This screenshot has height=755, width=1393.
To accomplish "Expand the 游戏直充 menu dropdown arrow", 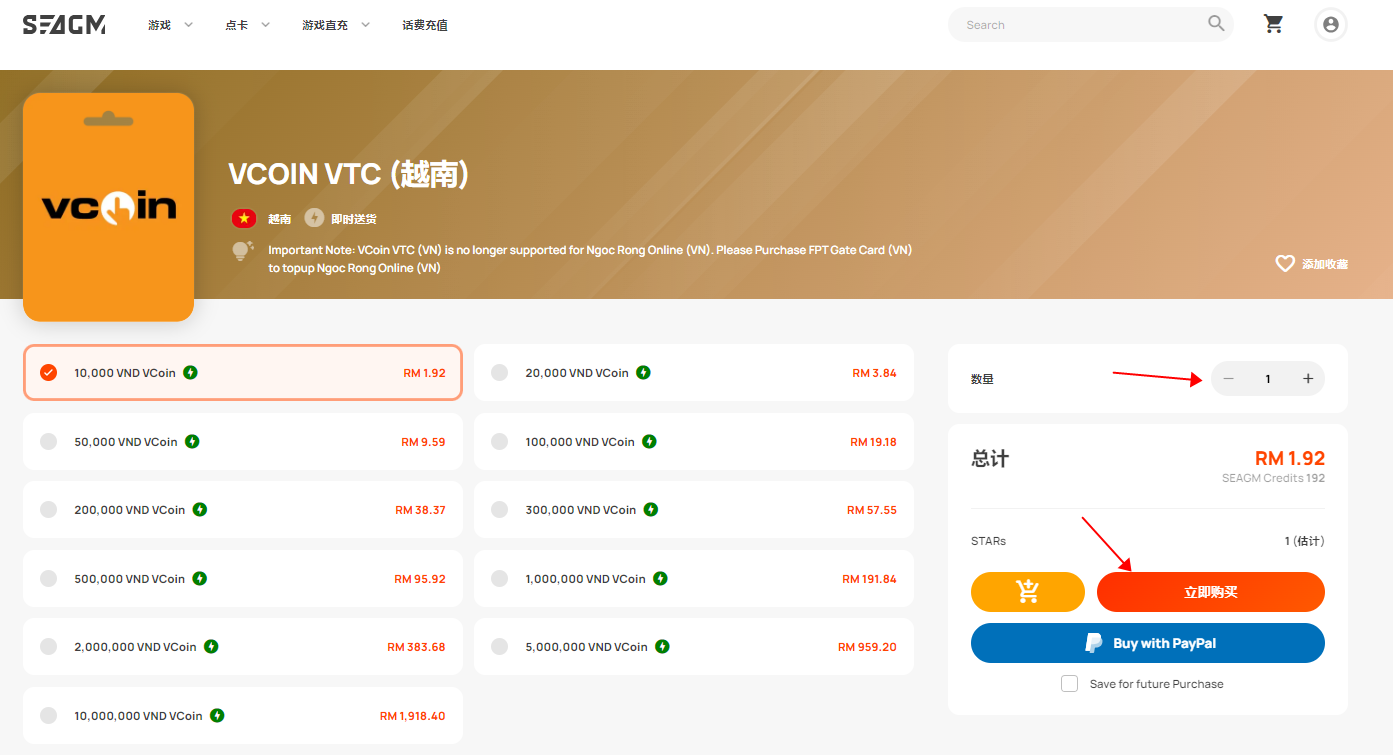I will click(x=365, y=25).
